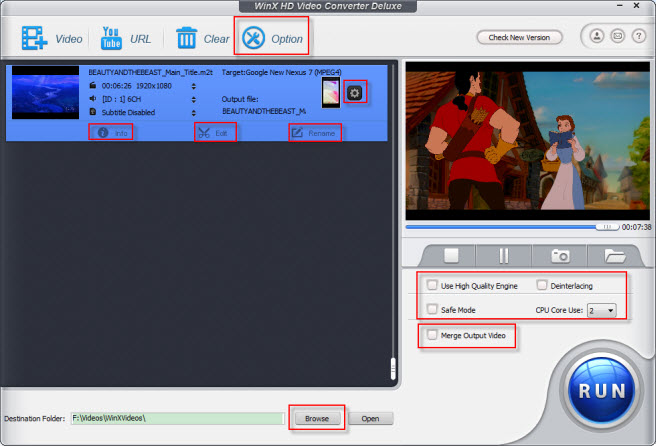Stop preview playback
Viewport: 656px width, 446px height.
click(451, 255)
